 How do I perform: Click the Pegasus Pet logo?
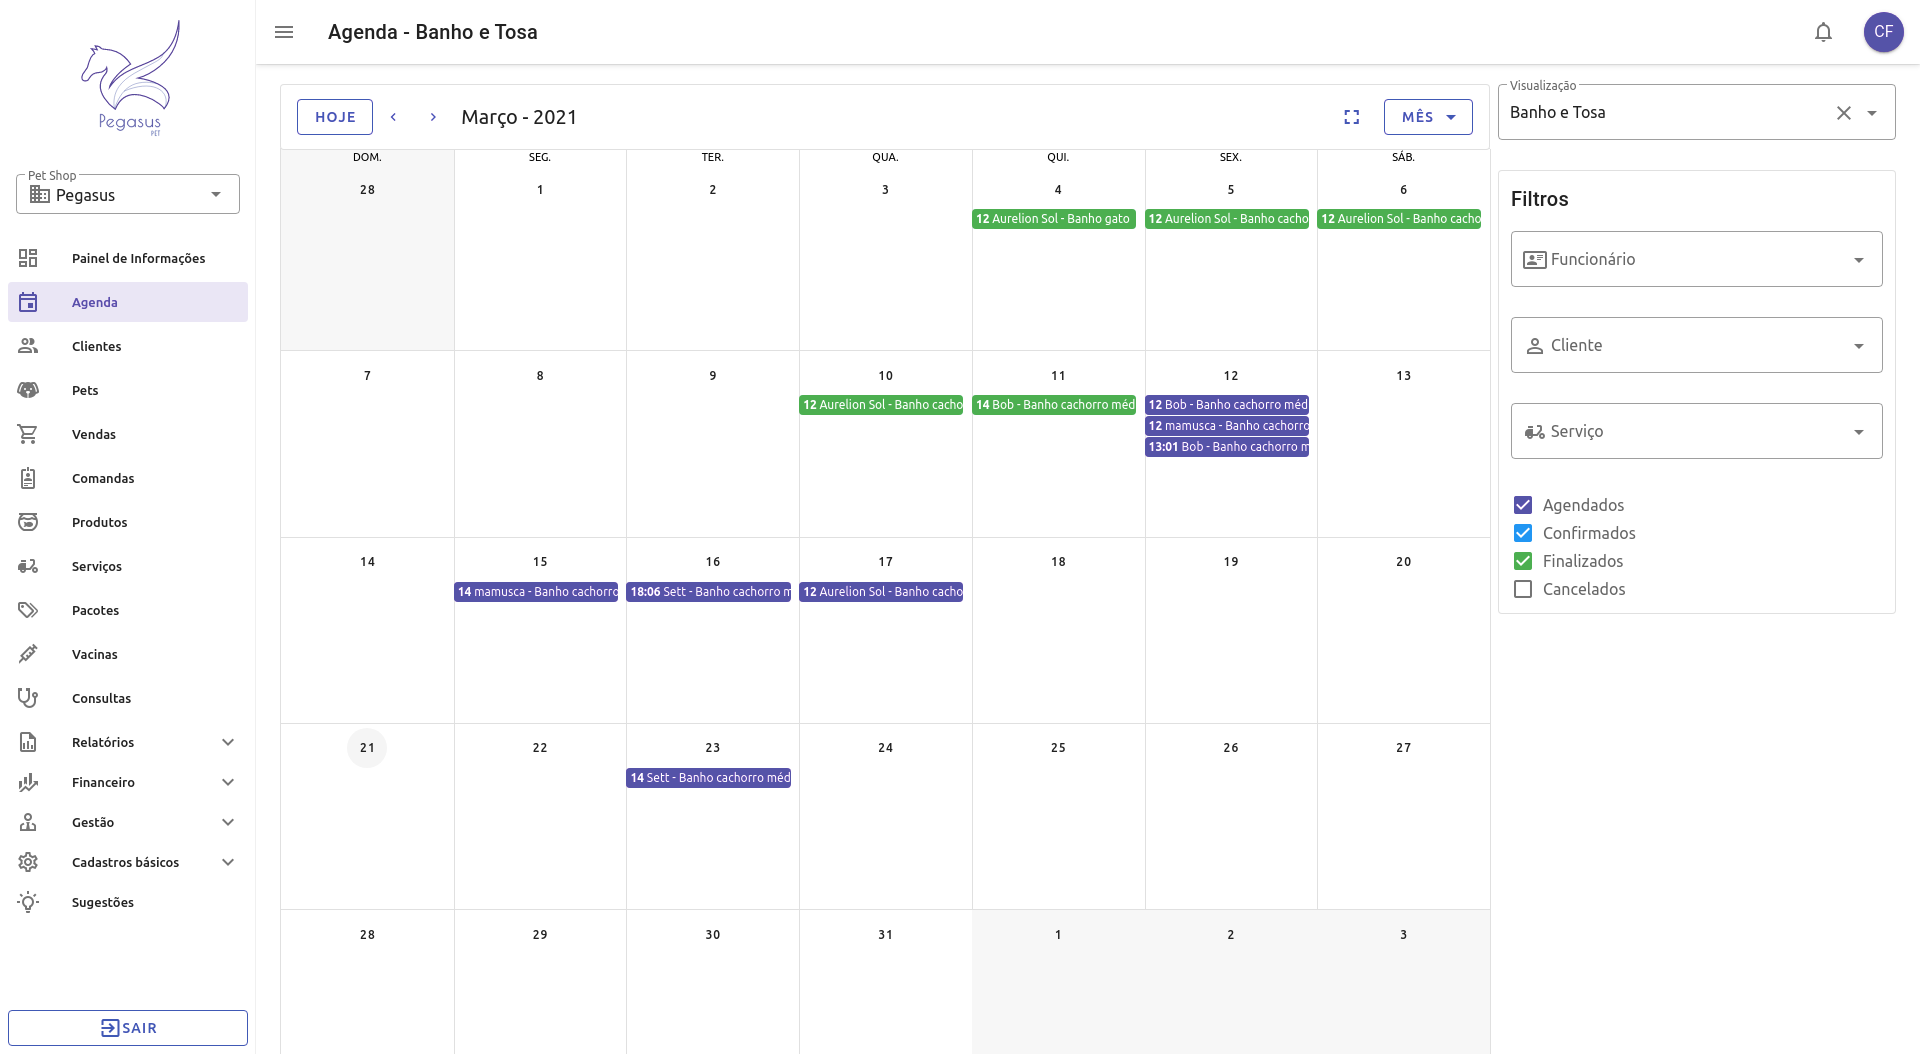pyautogui.click(x=130, y=79)
